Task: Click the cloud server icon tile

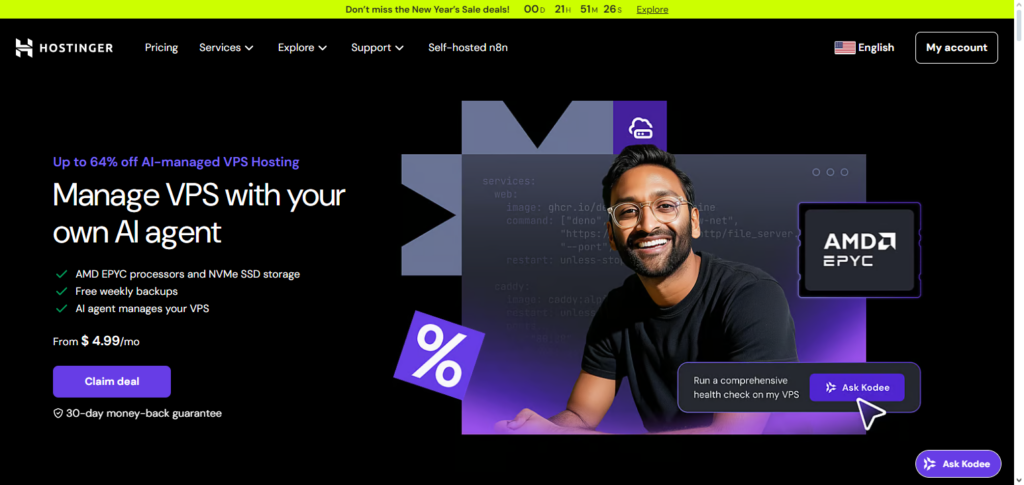Action: pos(640,127)
